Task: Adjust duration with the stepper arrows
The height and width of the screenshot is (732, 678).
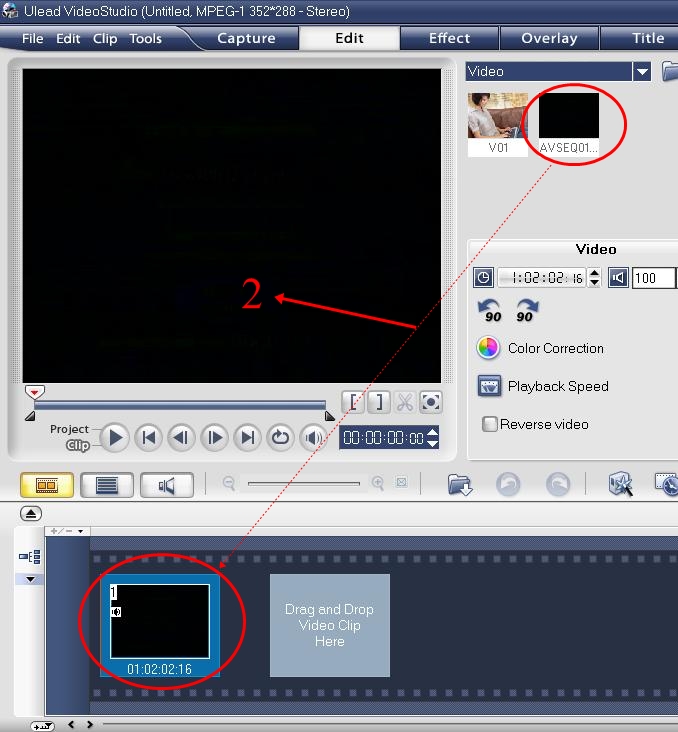Action: pos(594,278)
